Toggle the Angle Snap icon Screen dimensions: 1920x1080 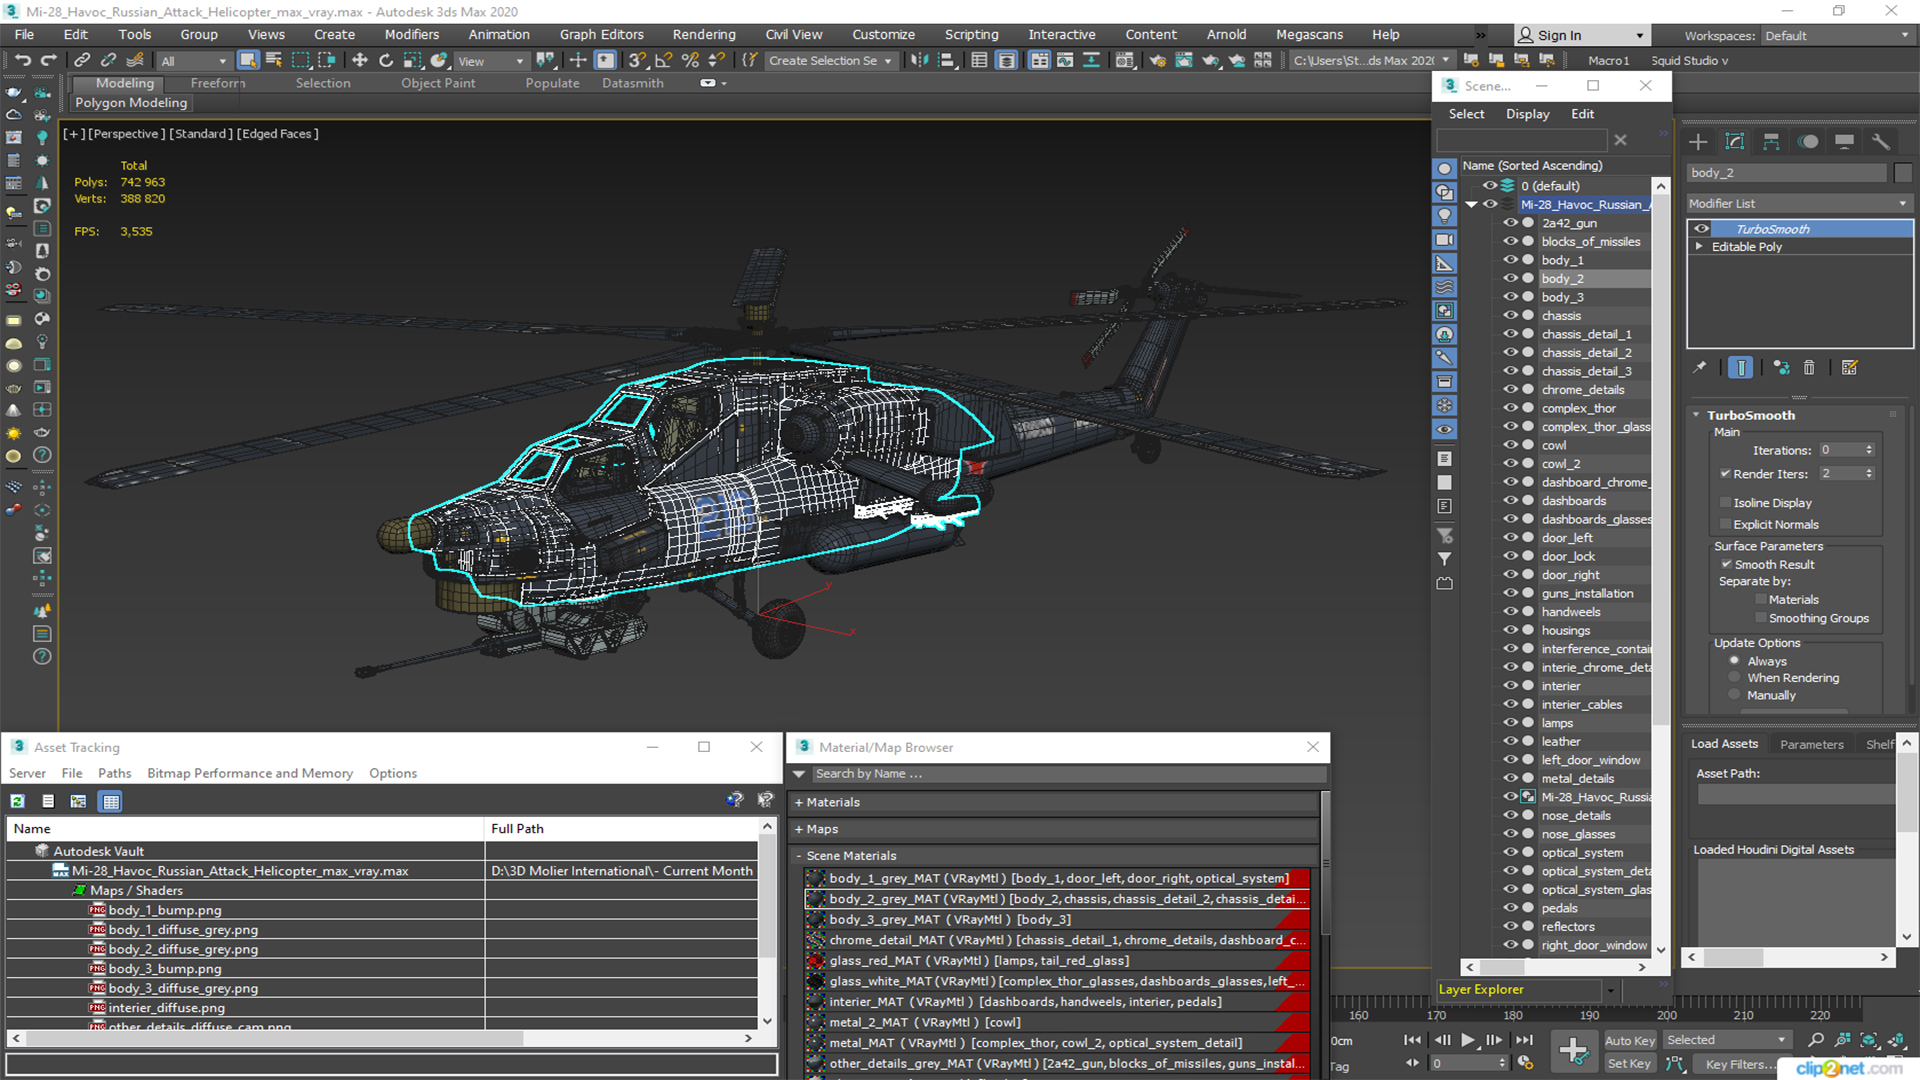click(x=663, y=60)
